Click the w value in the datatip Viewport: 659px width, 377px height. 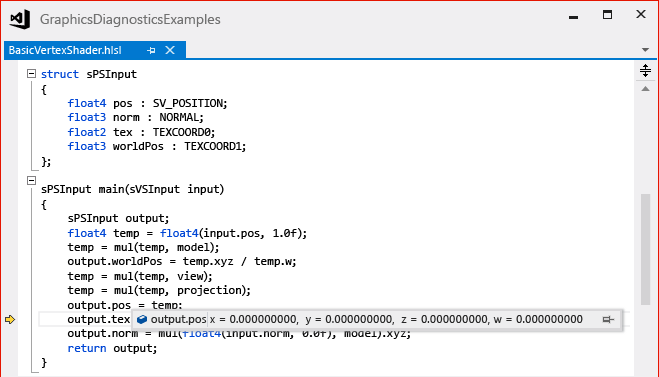tap(538, 319)
